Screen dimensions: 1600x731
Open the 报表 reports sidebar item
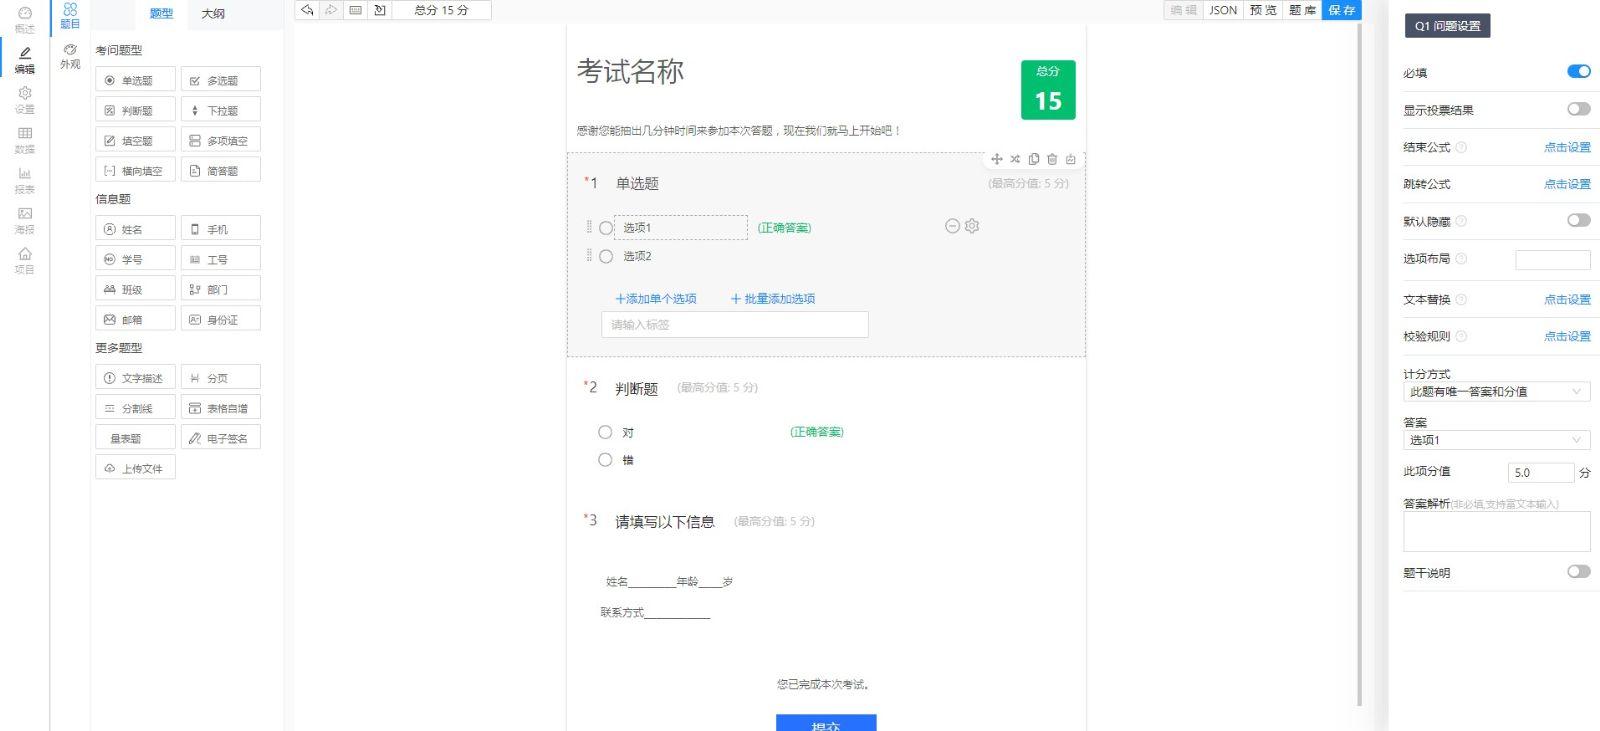click(x=24, y=180)
